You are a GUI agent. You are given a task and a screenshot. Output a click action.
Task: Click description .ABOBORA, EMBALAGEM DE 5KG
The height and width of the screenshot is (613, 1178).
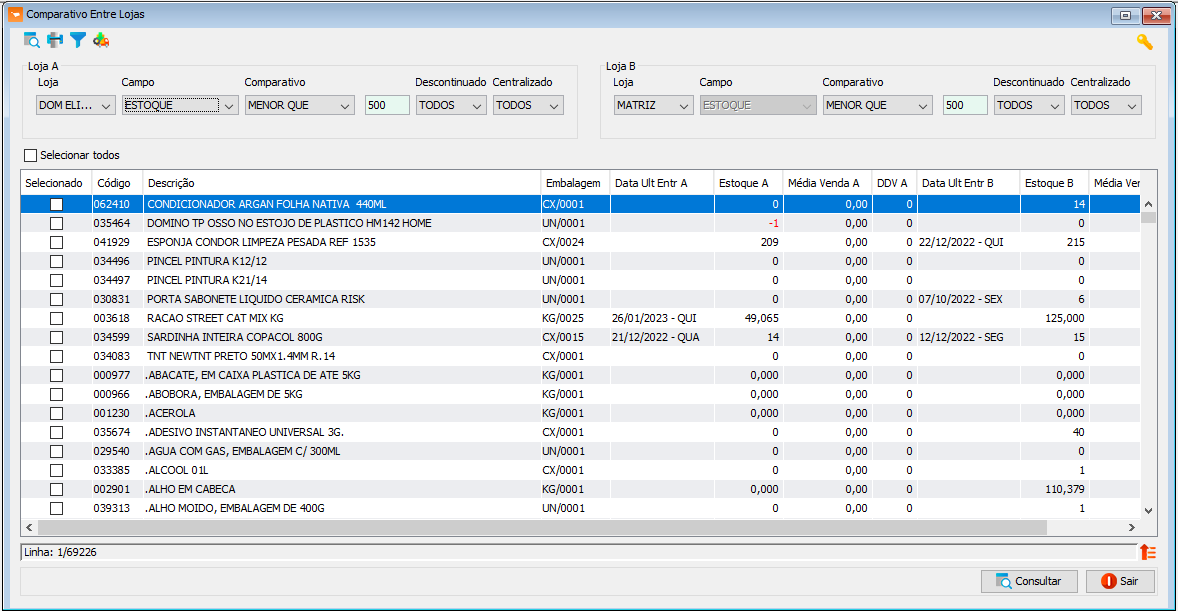tap(224, 394)
